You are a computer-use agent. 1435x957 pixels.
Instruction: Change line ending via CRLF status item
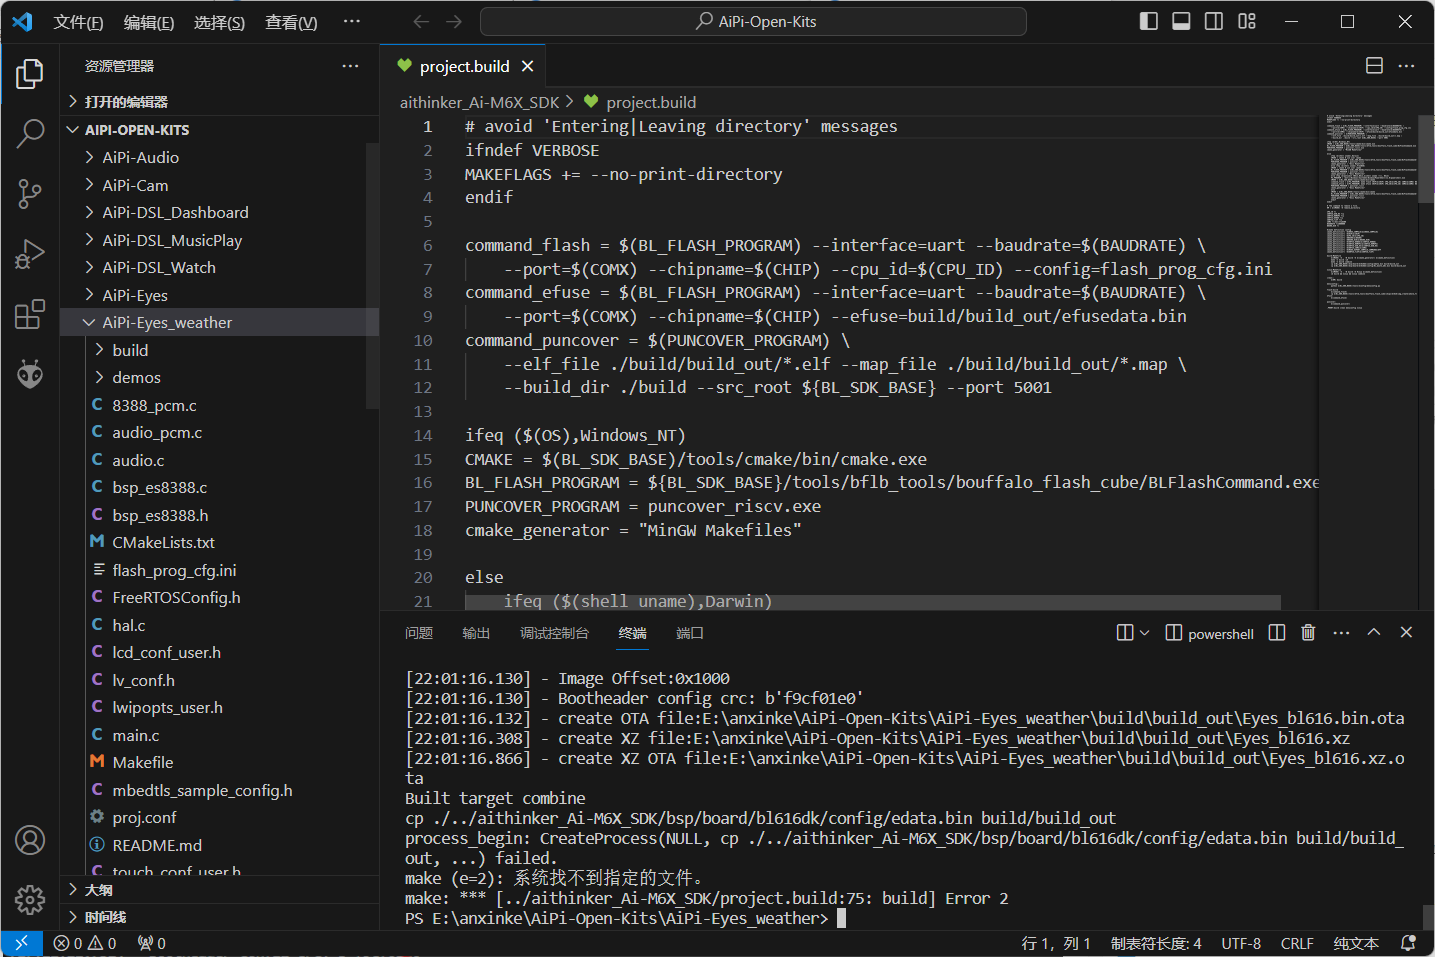(x=1297, y=943)
